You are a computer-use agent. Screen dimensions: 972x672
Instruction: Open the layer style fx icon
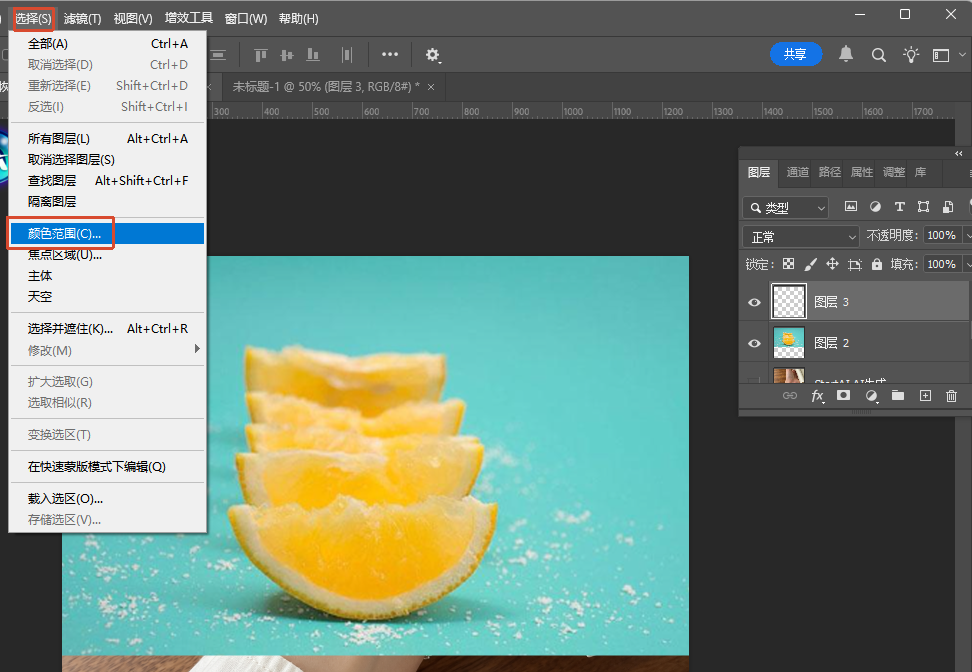pyautogui.click(x=818, y=396)
